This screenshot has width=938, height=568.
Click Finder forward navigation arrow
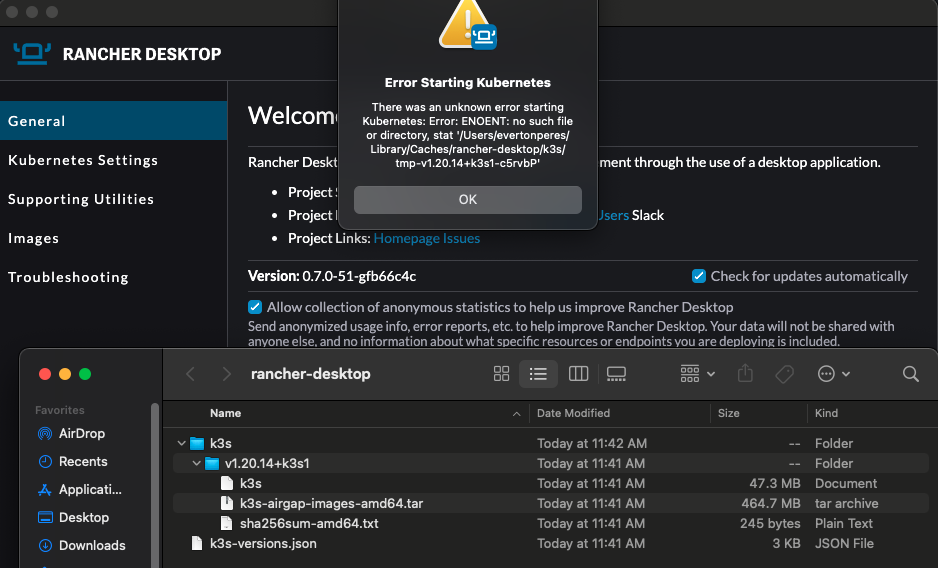[x=226, y=374]
